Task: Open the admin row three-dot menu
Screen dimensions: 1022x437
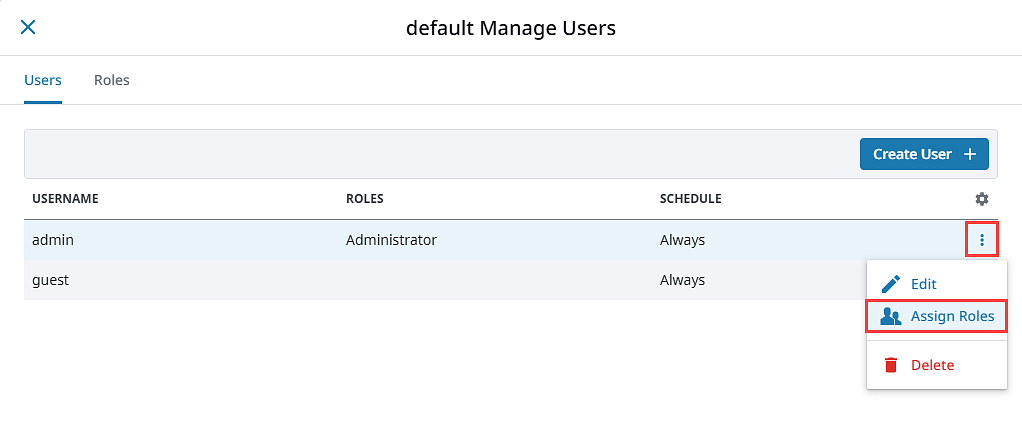Action: click(x=982, y=241)
